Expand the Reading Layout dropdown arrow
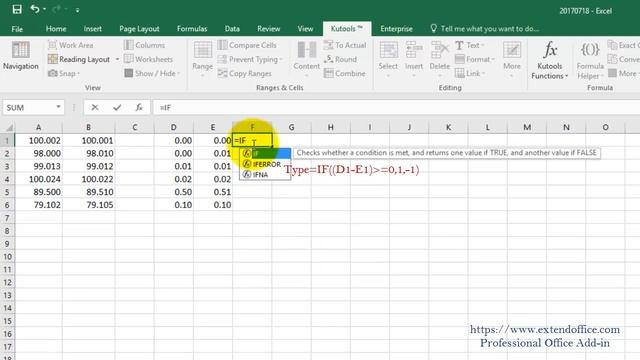This screenshot has height=360, width=640. click(x=117, y=59)
